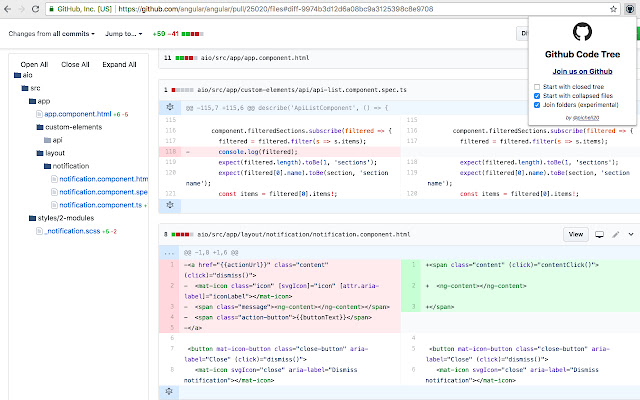Disable 'Join folders (experimental)' checkbox
Viewport: 640px width, 400px height.
(537, 104)
